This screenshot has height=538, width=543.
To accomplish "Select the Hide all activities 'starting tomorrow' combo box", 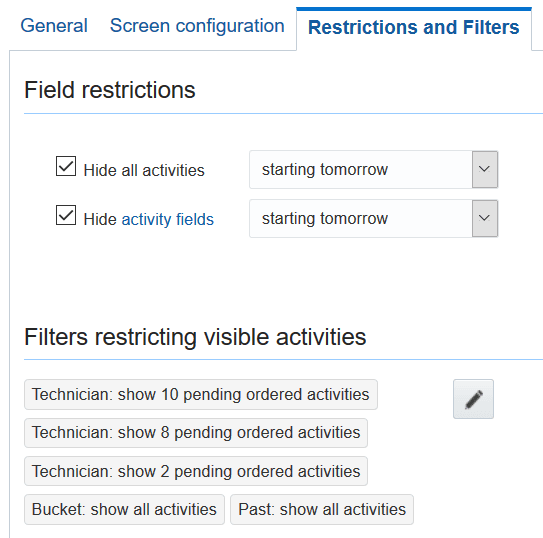I will (374, 169).
